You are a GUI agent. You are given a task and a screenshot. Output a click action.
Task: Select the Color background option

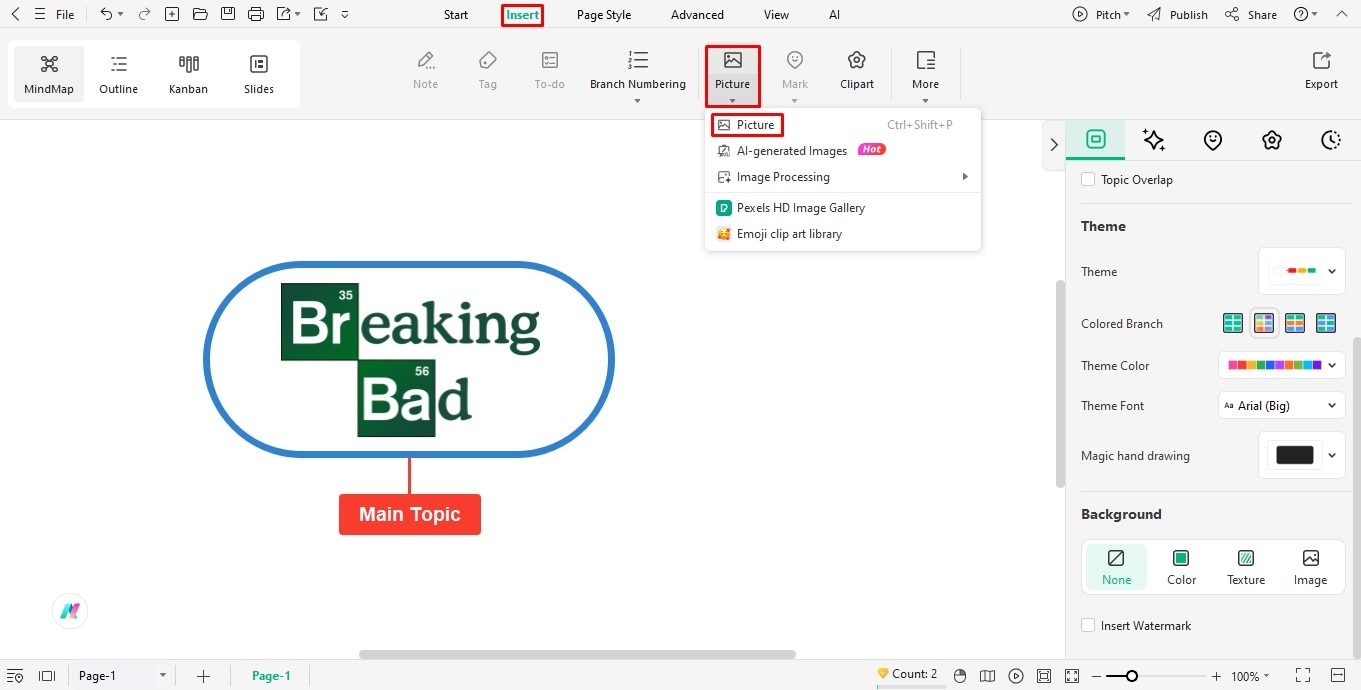tap(1181, 567)
